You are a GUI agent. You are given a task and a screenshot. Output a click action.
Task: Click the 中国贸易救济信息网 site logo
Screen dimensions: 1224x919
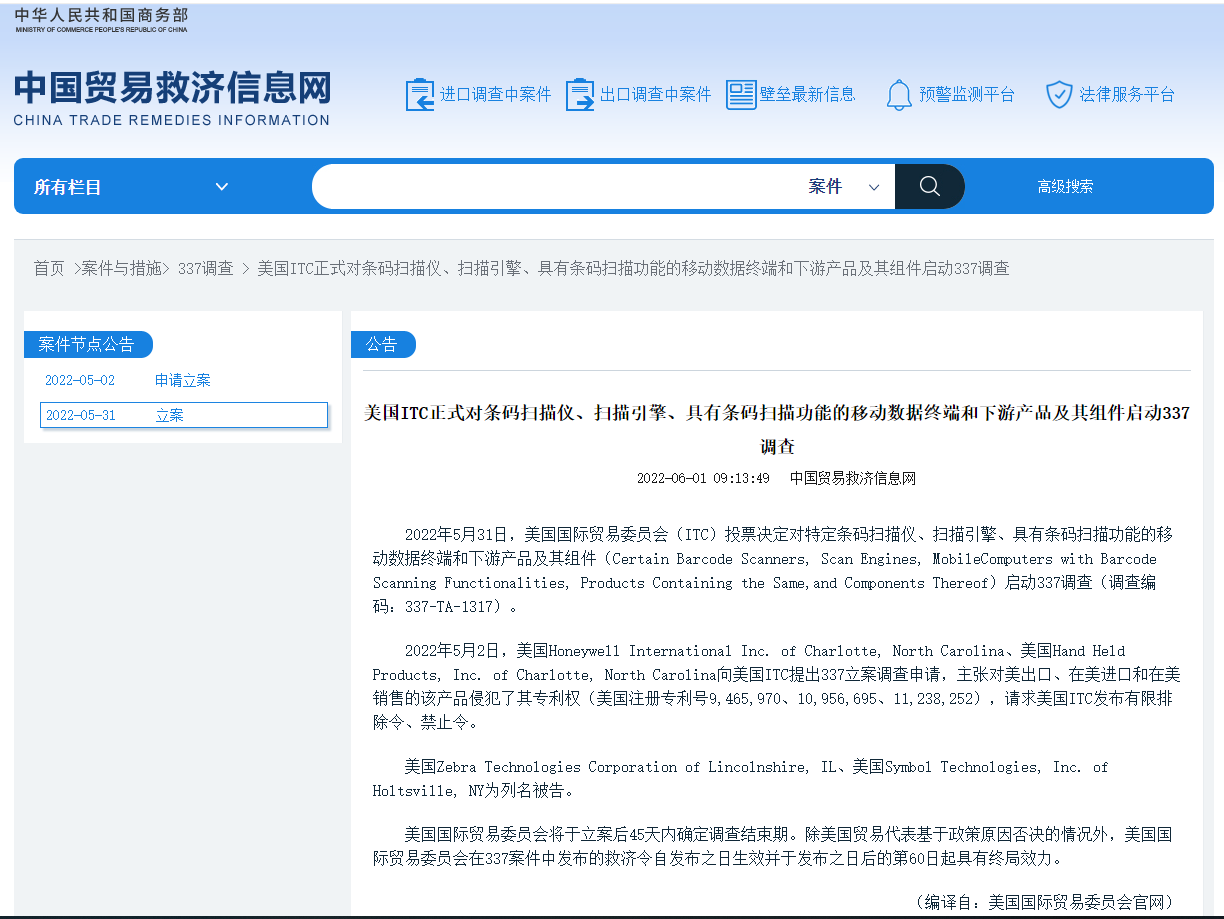[172, 97]
